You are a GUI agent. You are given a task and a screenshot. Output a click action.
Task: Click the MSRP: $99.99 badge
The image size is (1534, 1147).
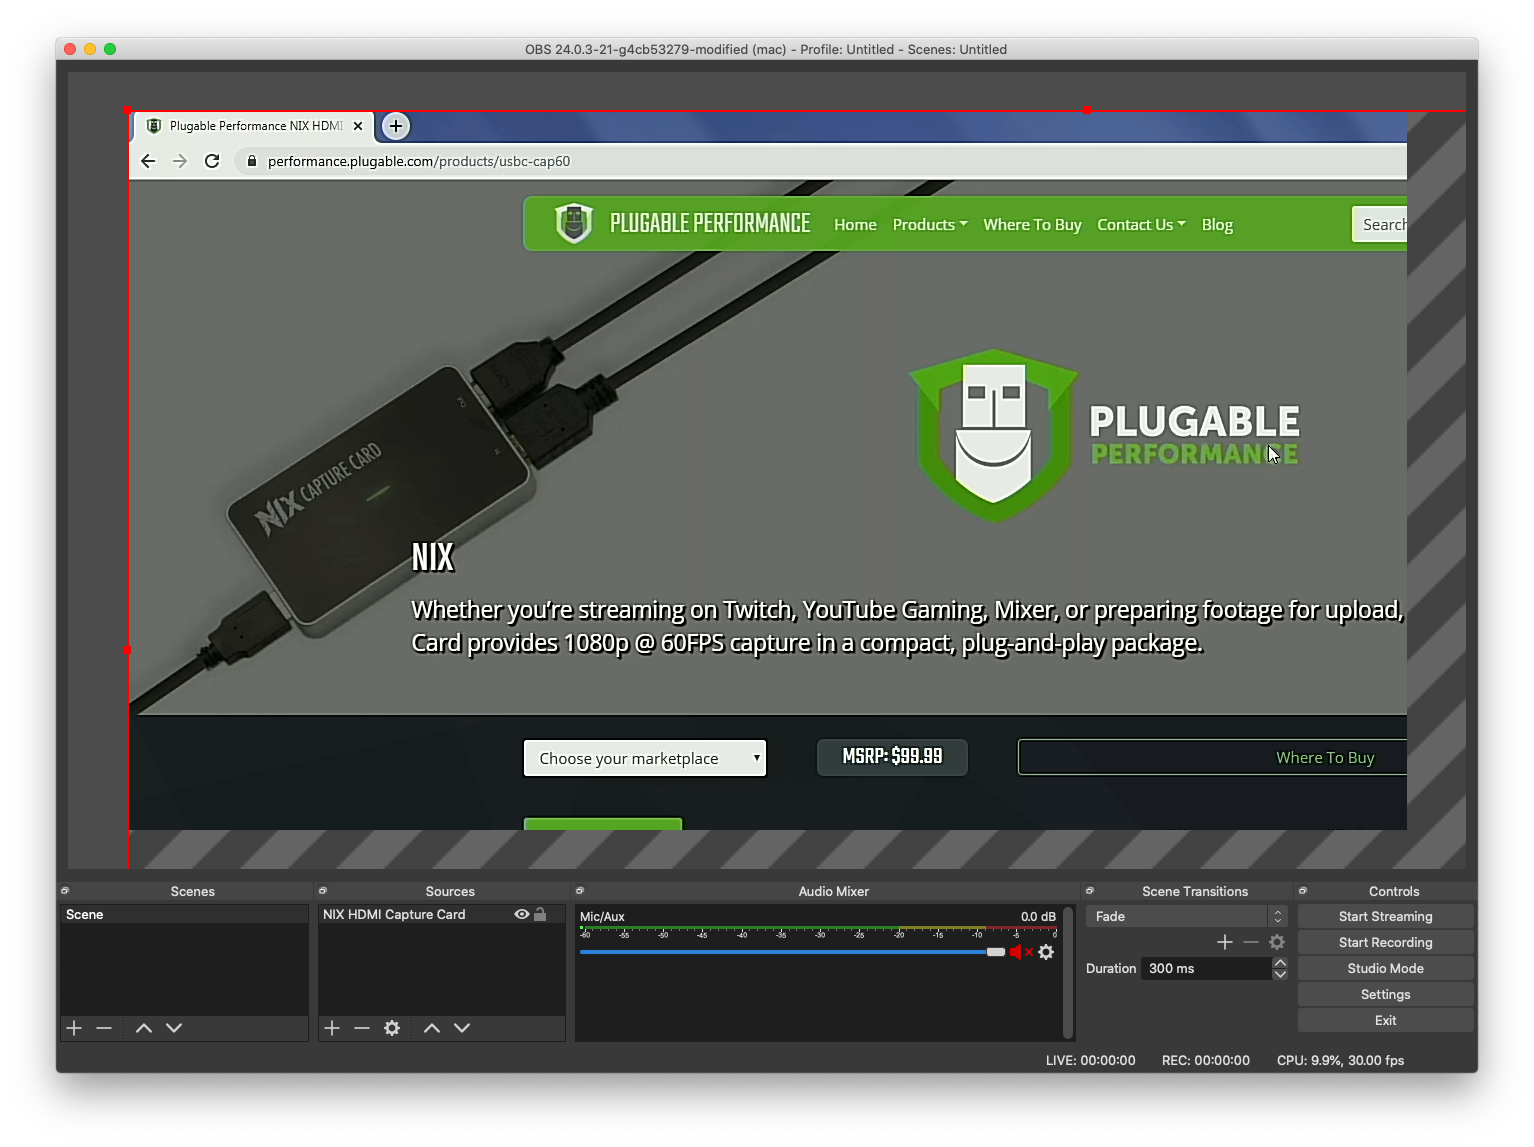pos(892,757)
